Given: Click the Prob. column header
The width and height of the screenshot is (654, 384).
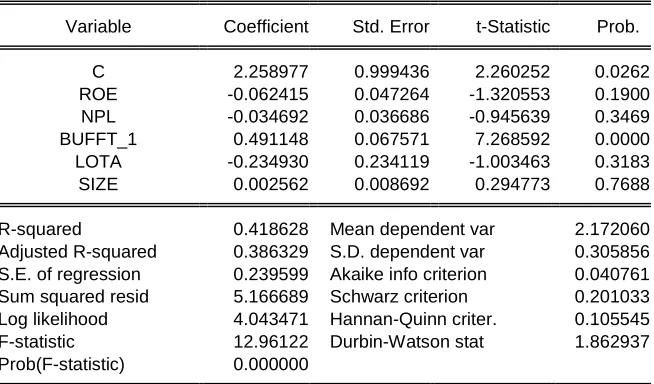Looking at the screenshot, I should point(618,27).
